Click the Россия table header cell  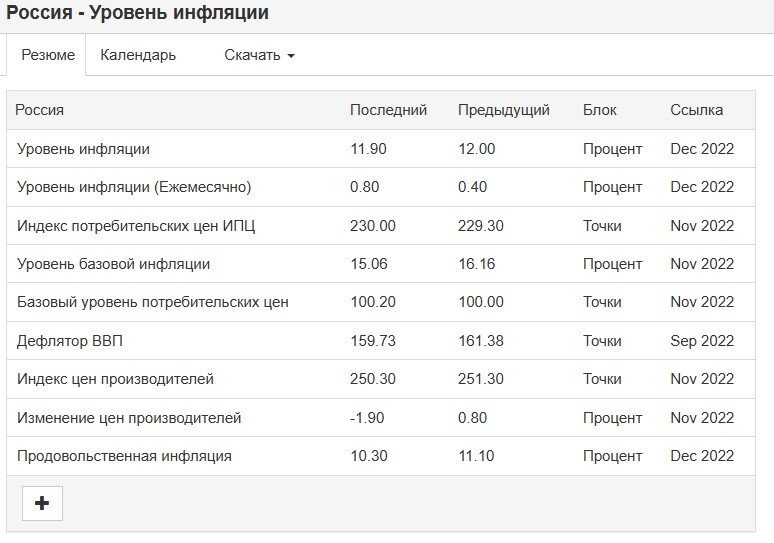tap(39, 110)
